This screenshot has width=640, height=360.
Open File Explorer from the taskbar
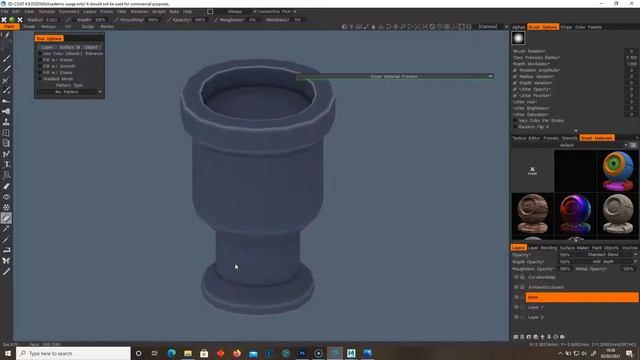click(x=188, y=353)
